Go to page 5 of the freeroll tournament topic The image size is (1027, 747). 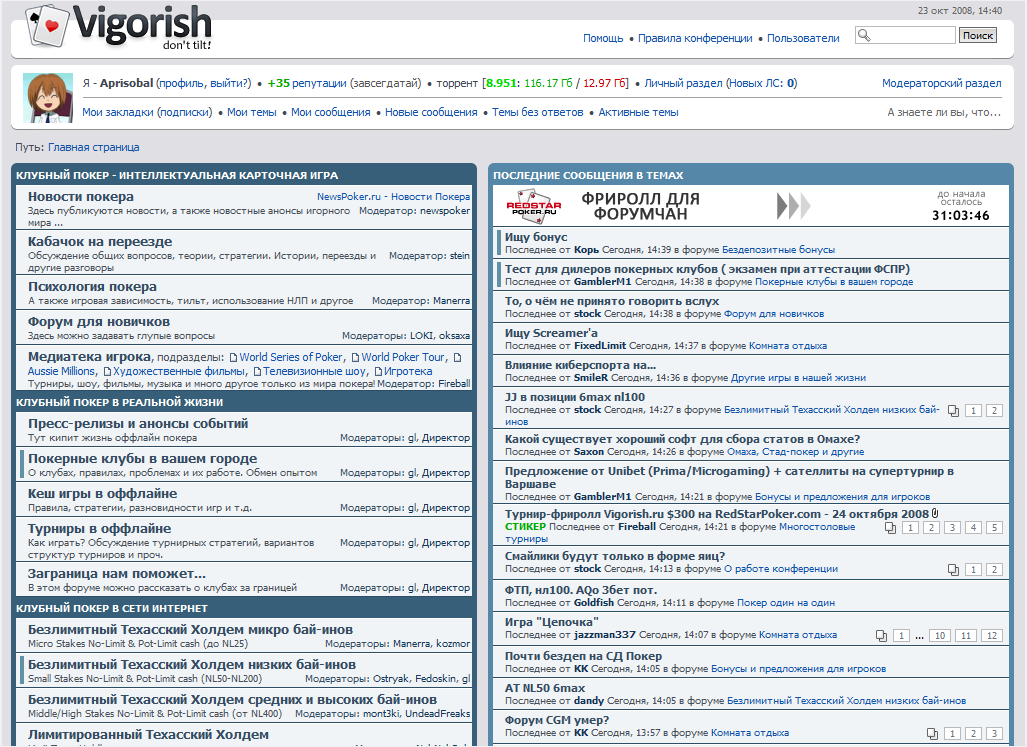(x=994, y=527)
